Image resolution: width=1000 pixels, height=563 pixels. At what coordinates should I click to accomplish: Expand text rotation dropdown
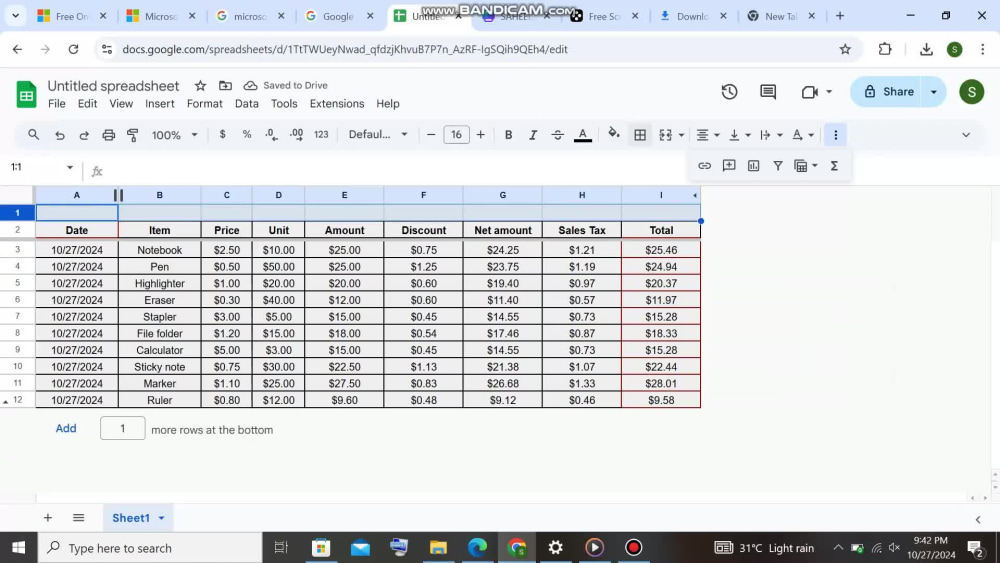click(x=811, y=135)
